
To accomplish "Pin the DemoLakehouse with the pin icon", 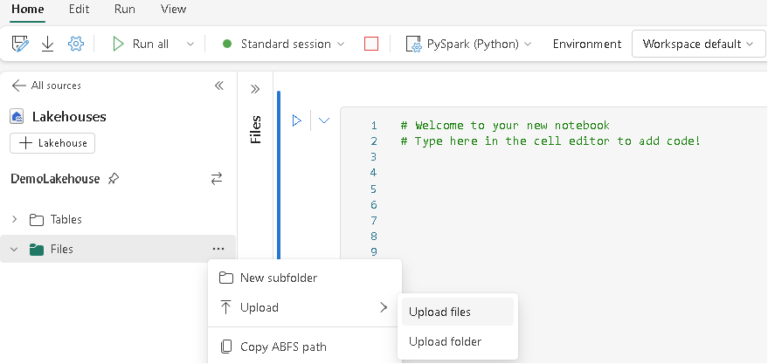I will point(113,179).
